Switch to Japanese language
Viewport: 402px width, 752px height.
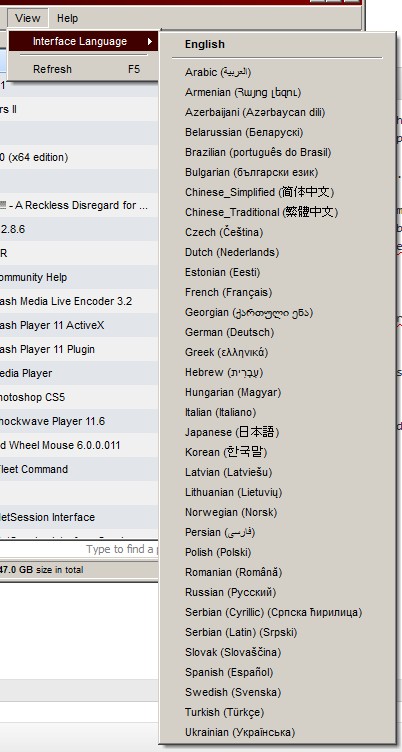pos(277,432)
